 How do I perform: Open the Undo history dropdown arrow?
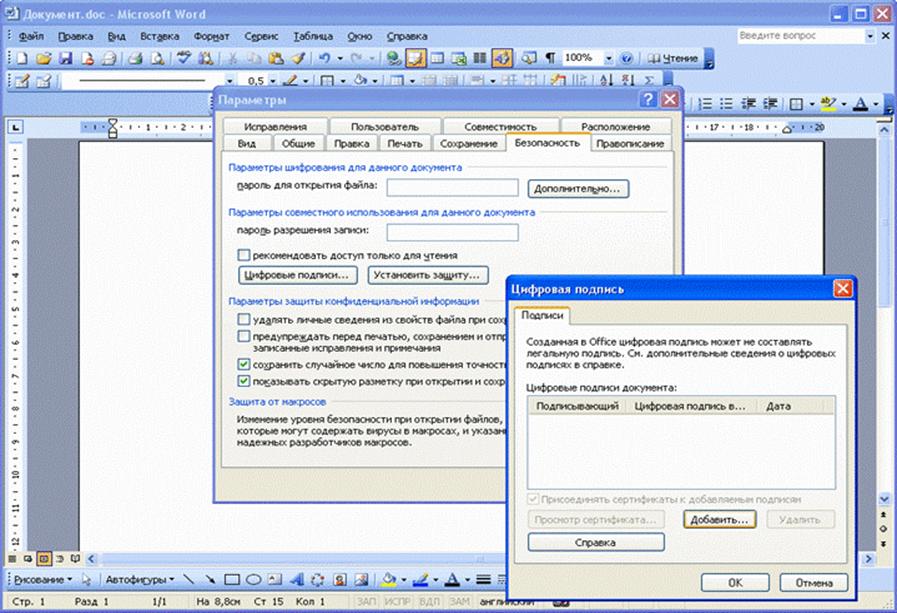(x=339, y=58)
